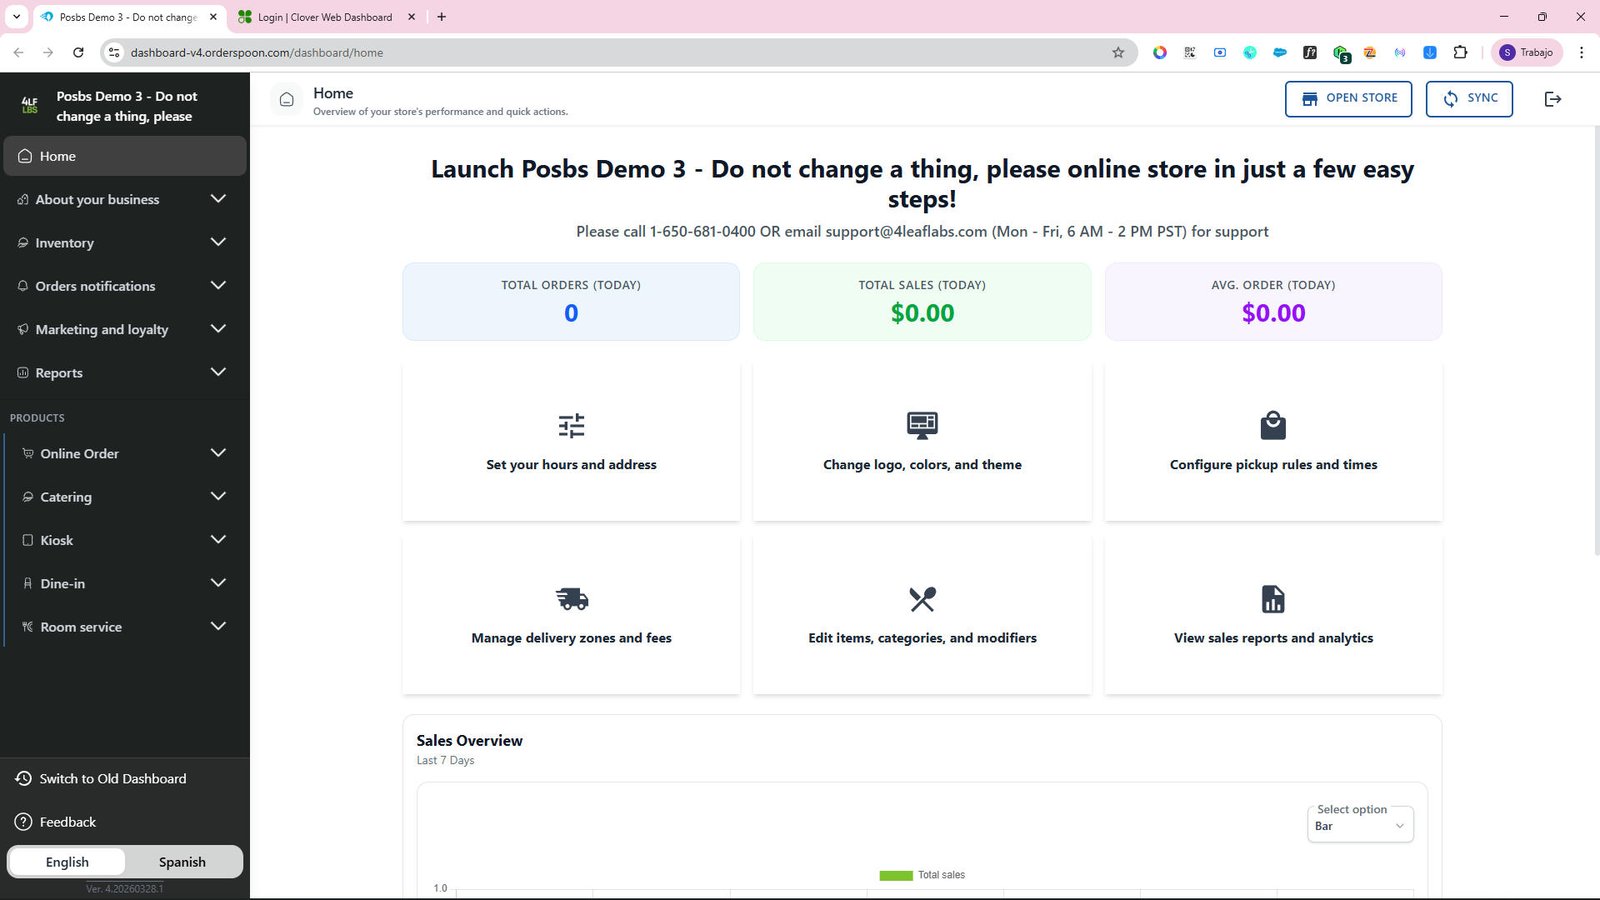Click the page vertical scrollbar
This screenshot has width=1600, height=900.
coord(1596,340)
